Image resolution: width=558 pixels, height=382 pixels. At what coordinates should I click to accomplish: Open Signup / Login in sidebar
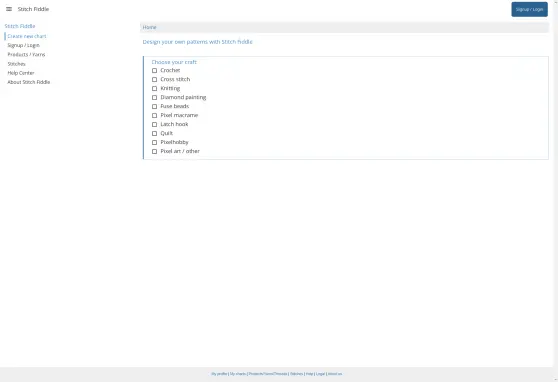[23, 45]
